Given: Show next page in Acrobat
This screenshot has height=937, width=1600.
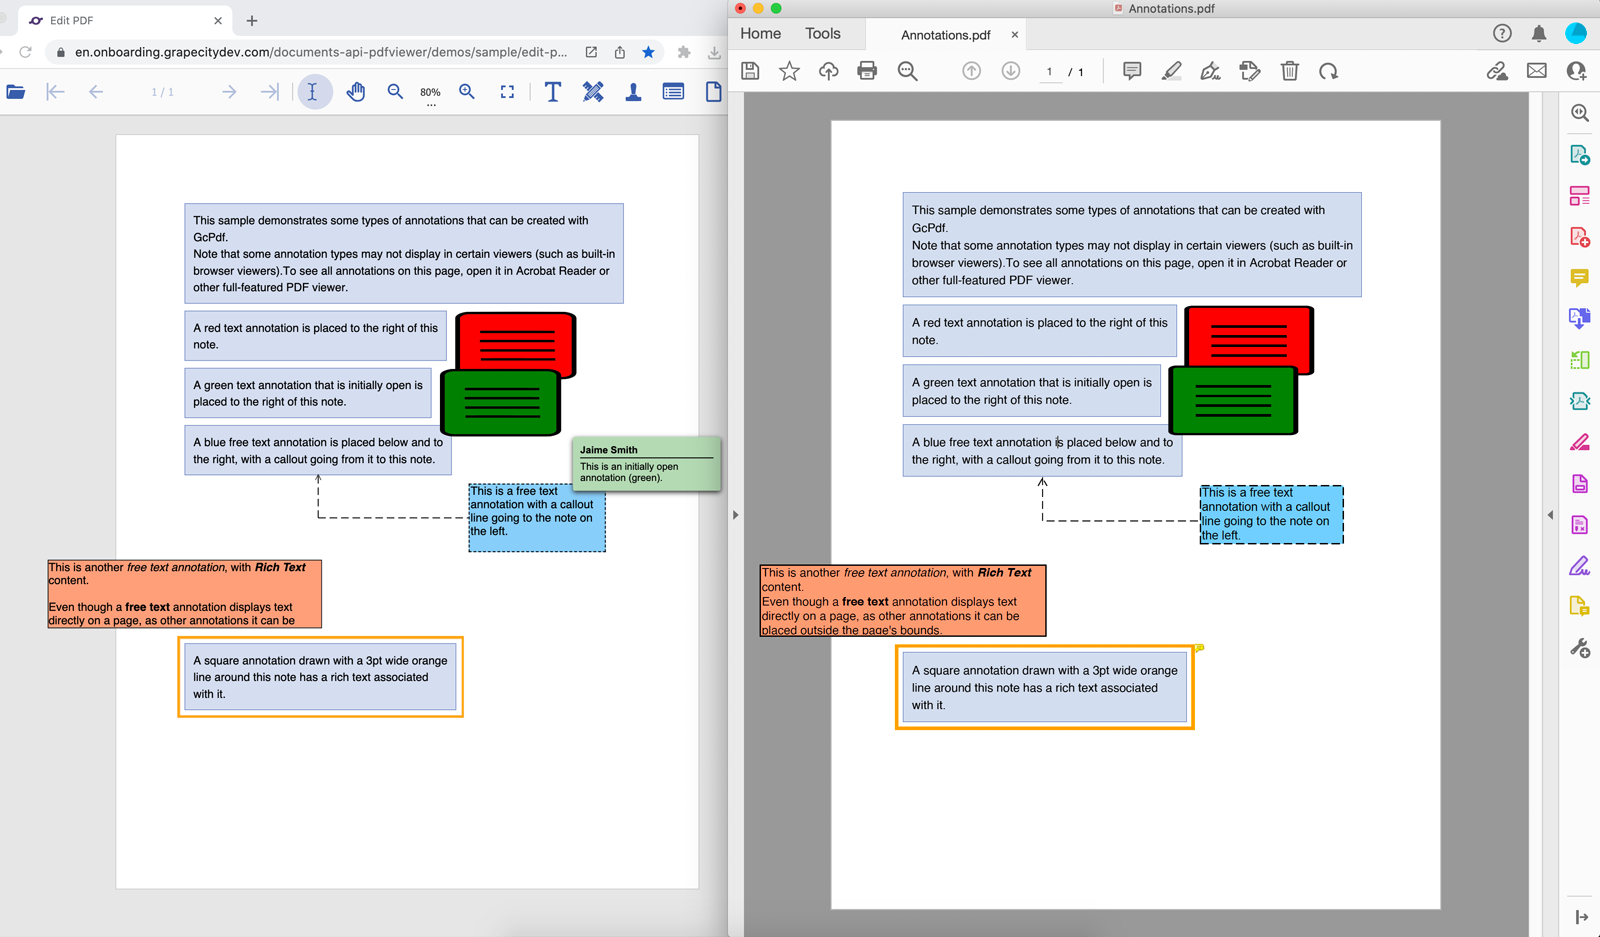Looking at the screenshot, I should (x=1011, y=71).
